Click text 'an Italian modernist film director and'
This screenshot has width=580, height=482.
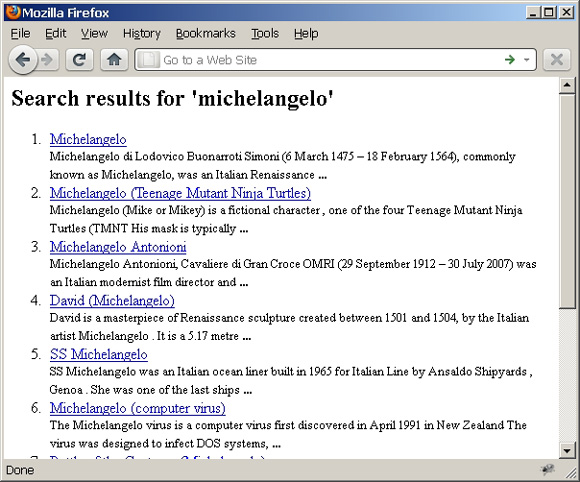pyautogui.click(x=143, y=282)
